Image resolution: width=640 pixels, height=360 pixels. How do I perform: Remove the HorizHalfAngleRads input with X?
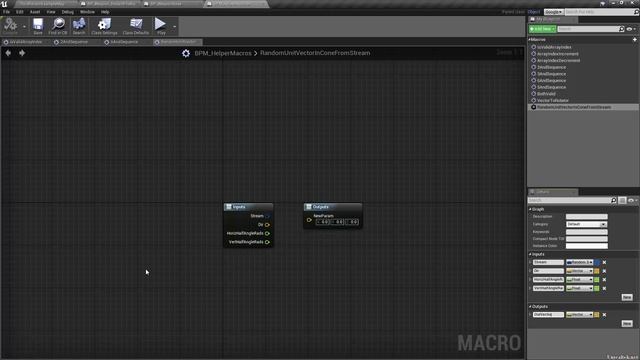tap(604, 280)
